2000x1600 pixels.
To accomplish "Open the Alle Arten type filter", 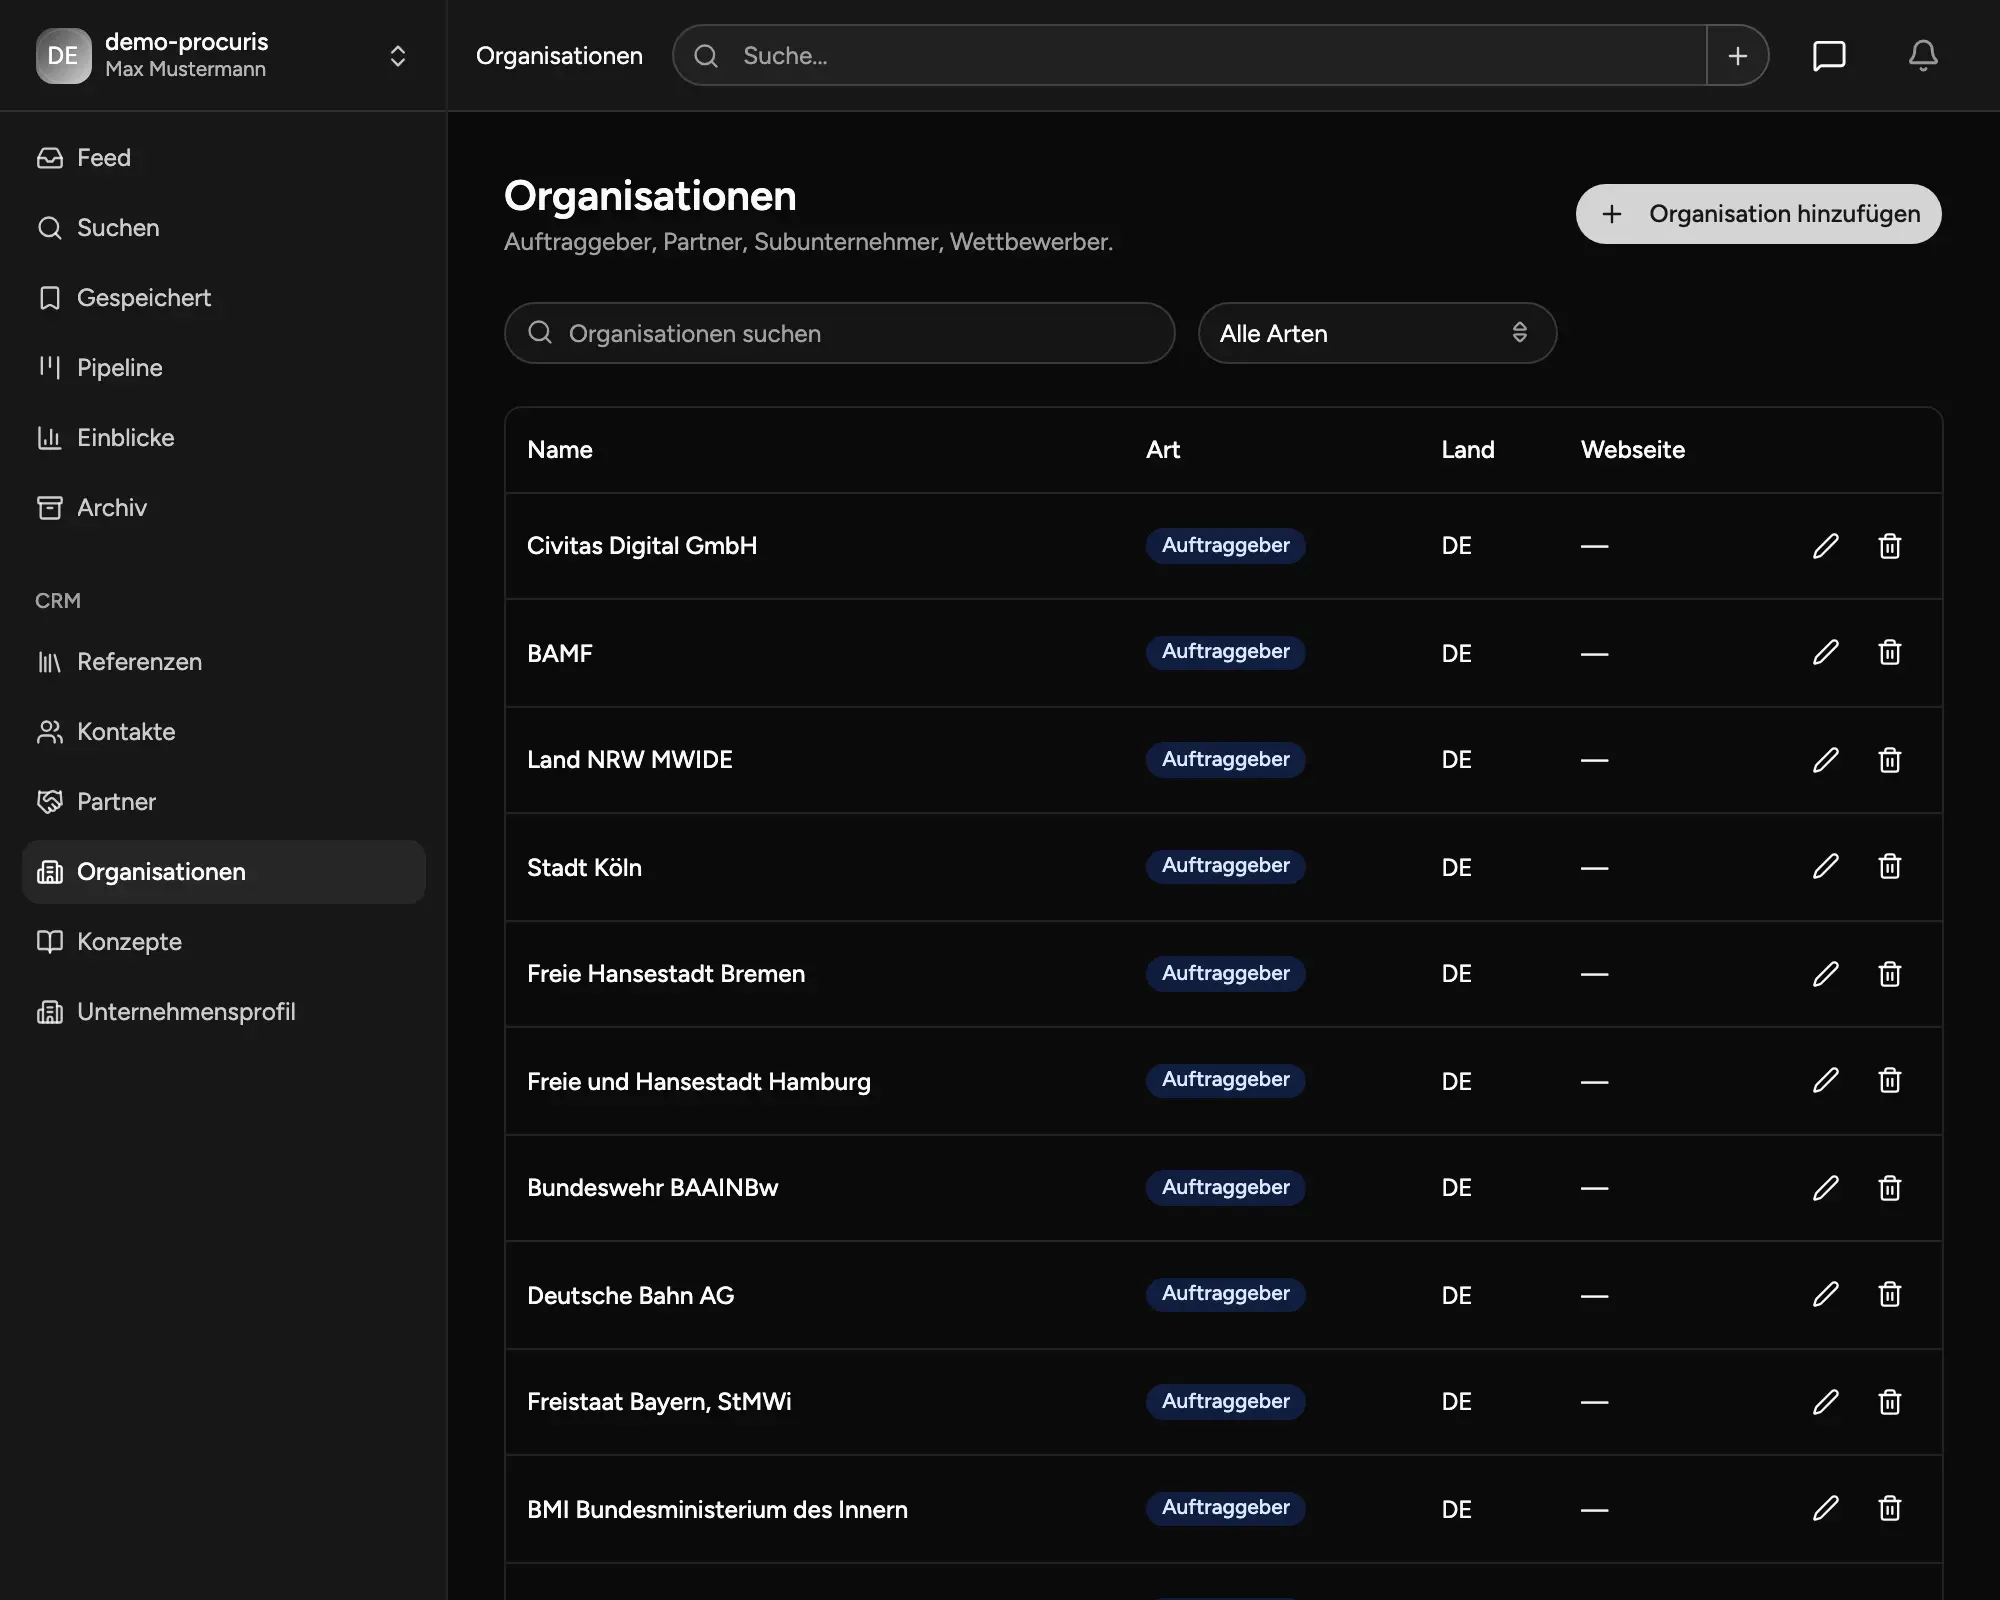I will tap(1377, 333).
